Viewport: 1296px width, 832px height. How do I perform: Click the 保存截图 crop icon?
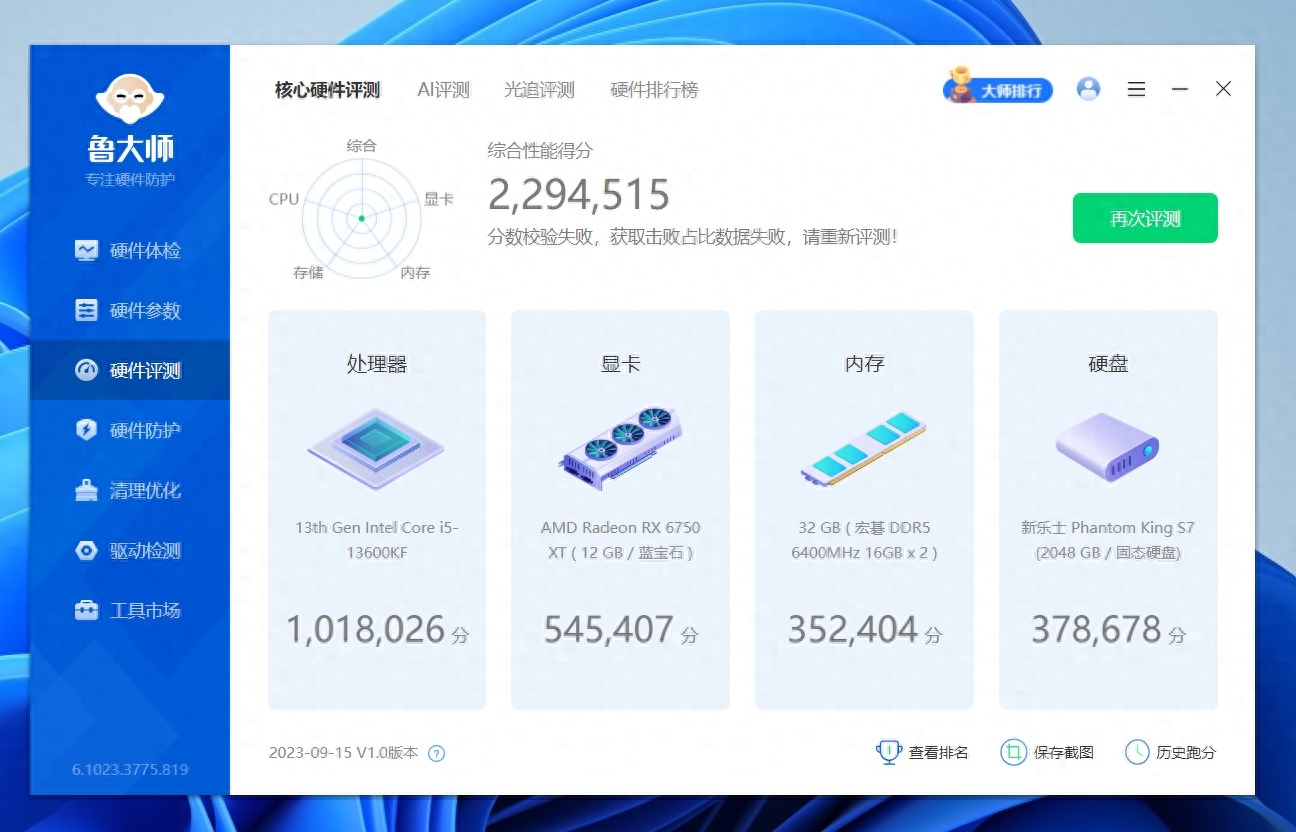coord(1014,752)
